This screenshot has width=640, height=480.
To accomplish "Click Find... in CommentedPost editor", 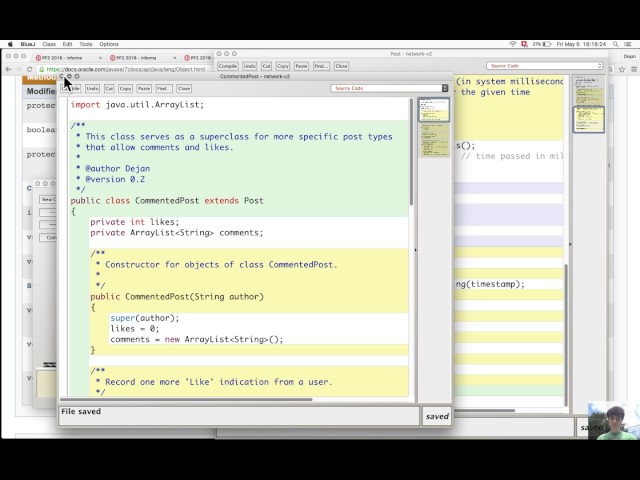I will (x=164, y=89).
